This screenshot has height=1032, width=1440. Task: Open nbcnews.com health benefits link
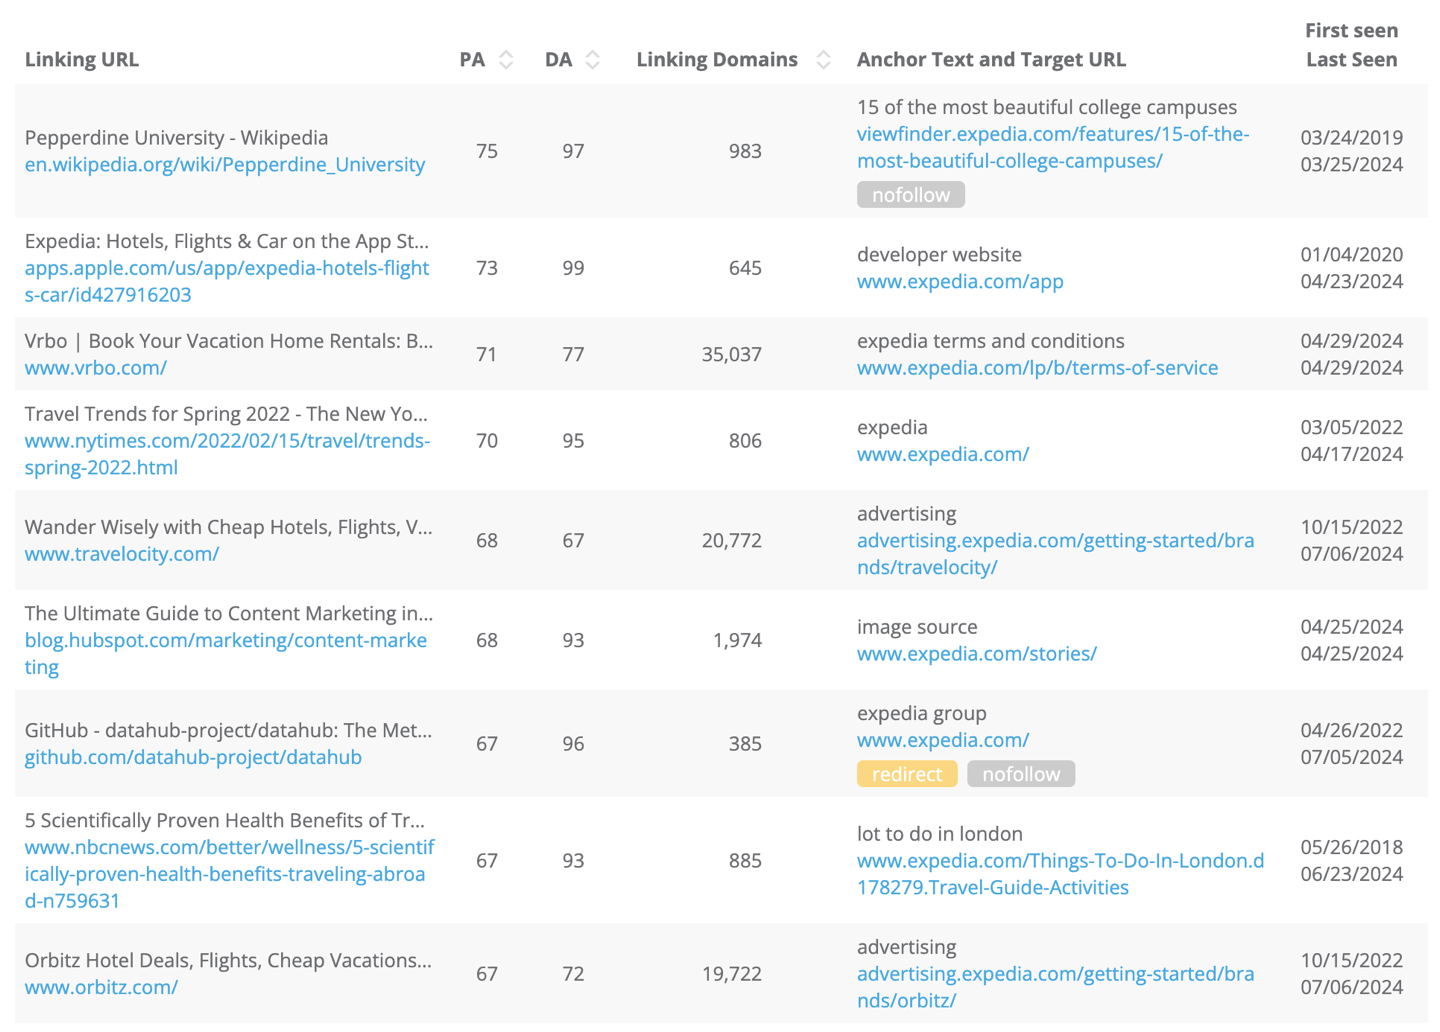click(x=230, y=873)
